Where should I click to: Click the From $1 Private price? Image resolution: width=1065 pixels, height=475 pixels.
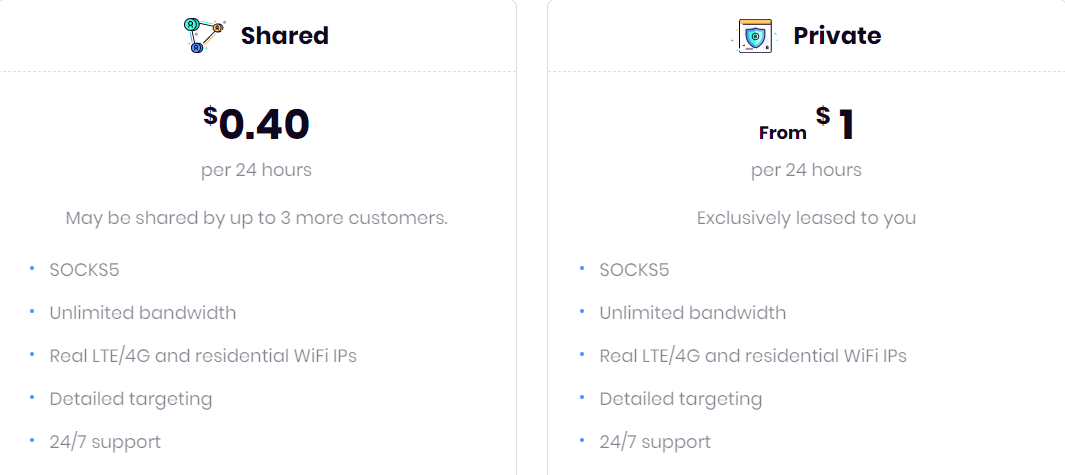tap(806, 125)
